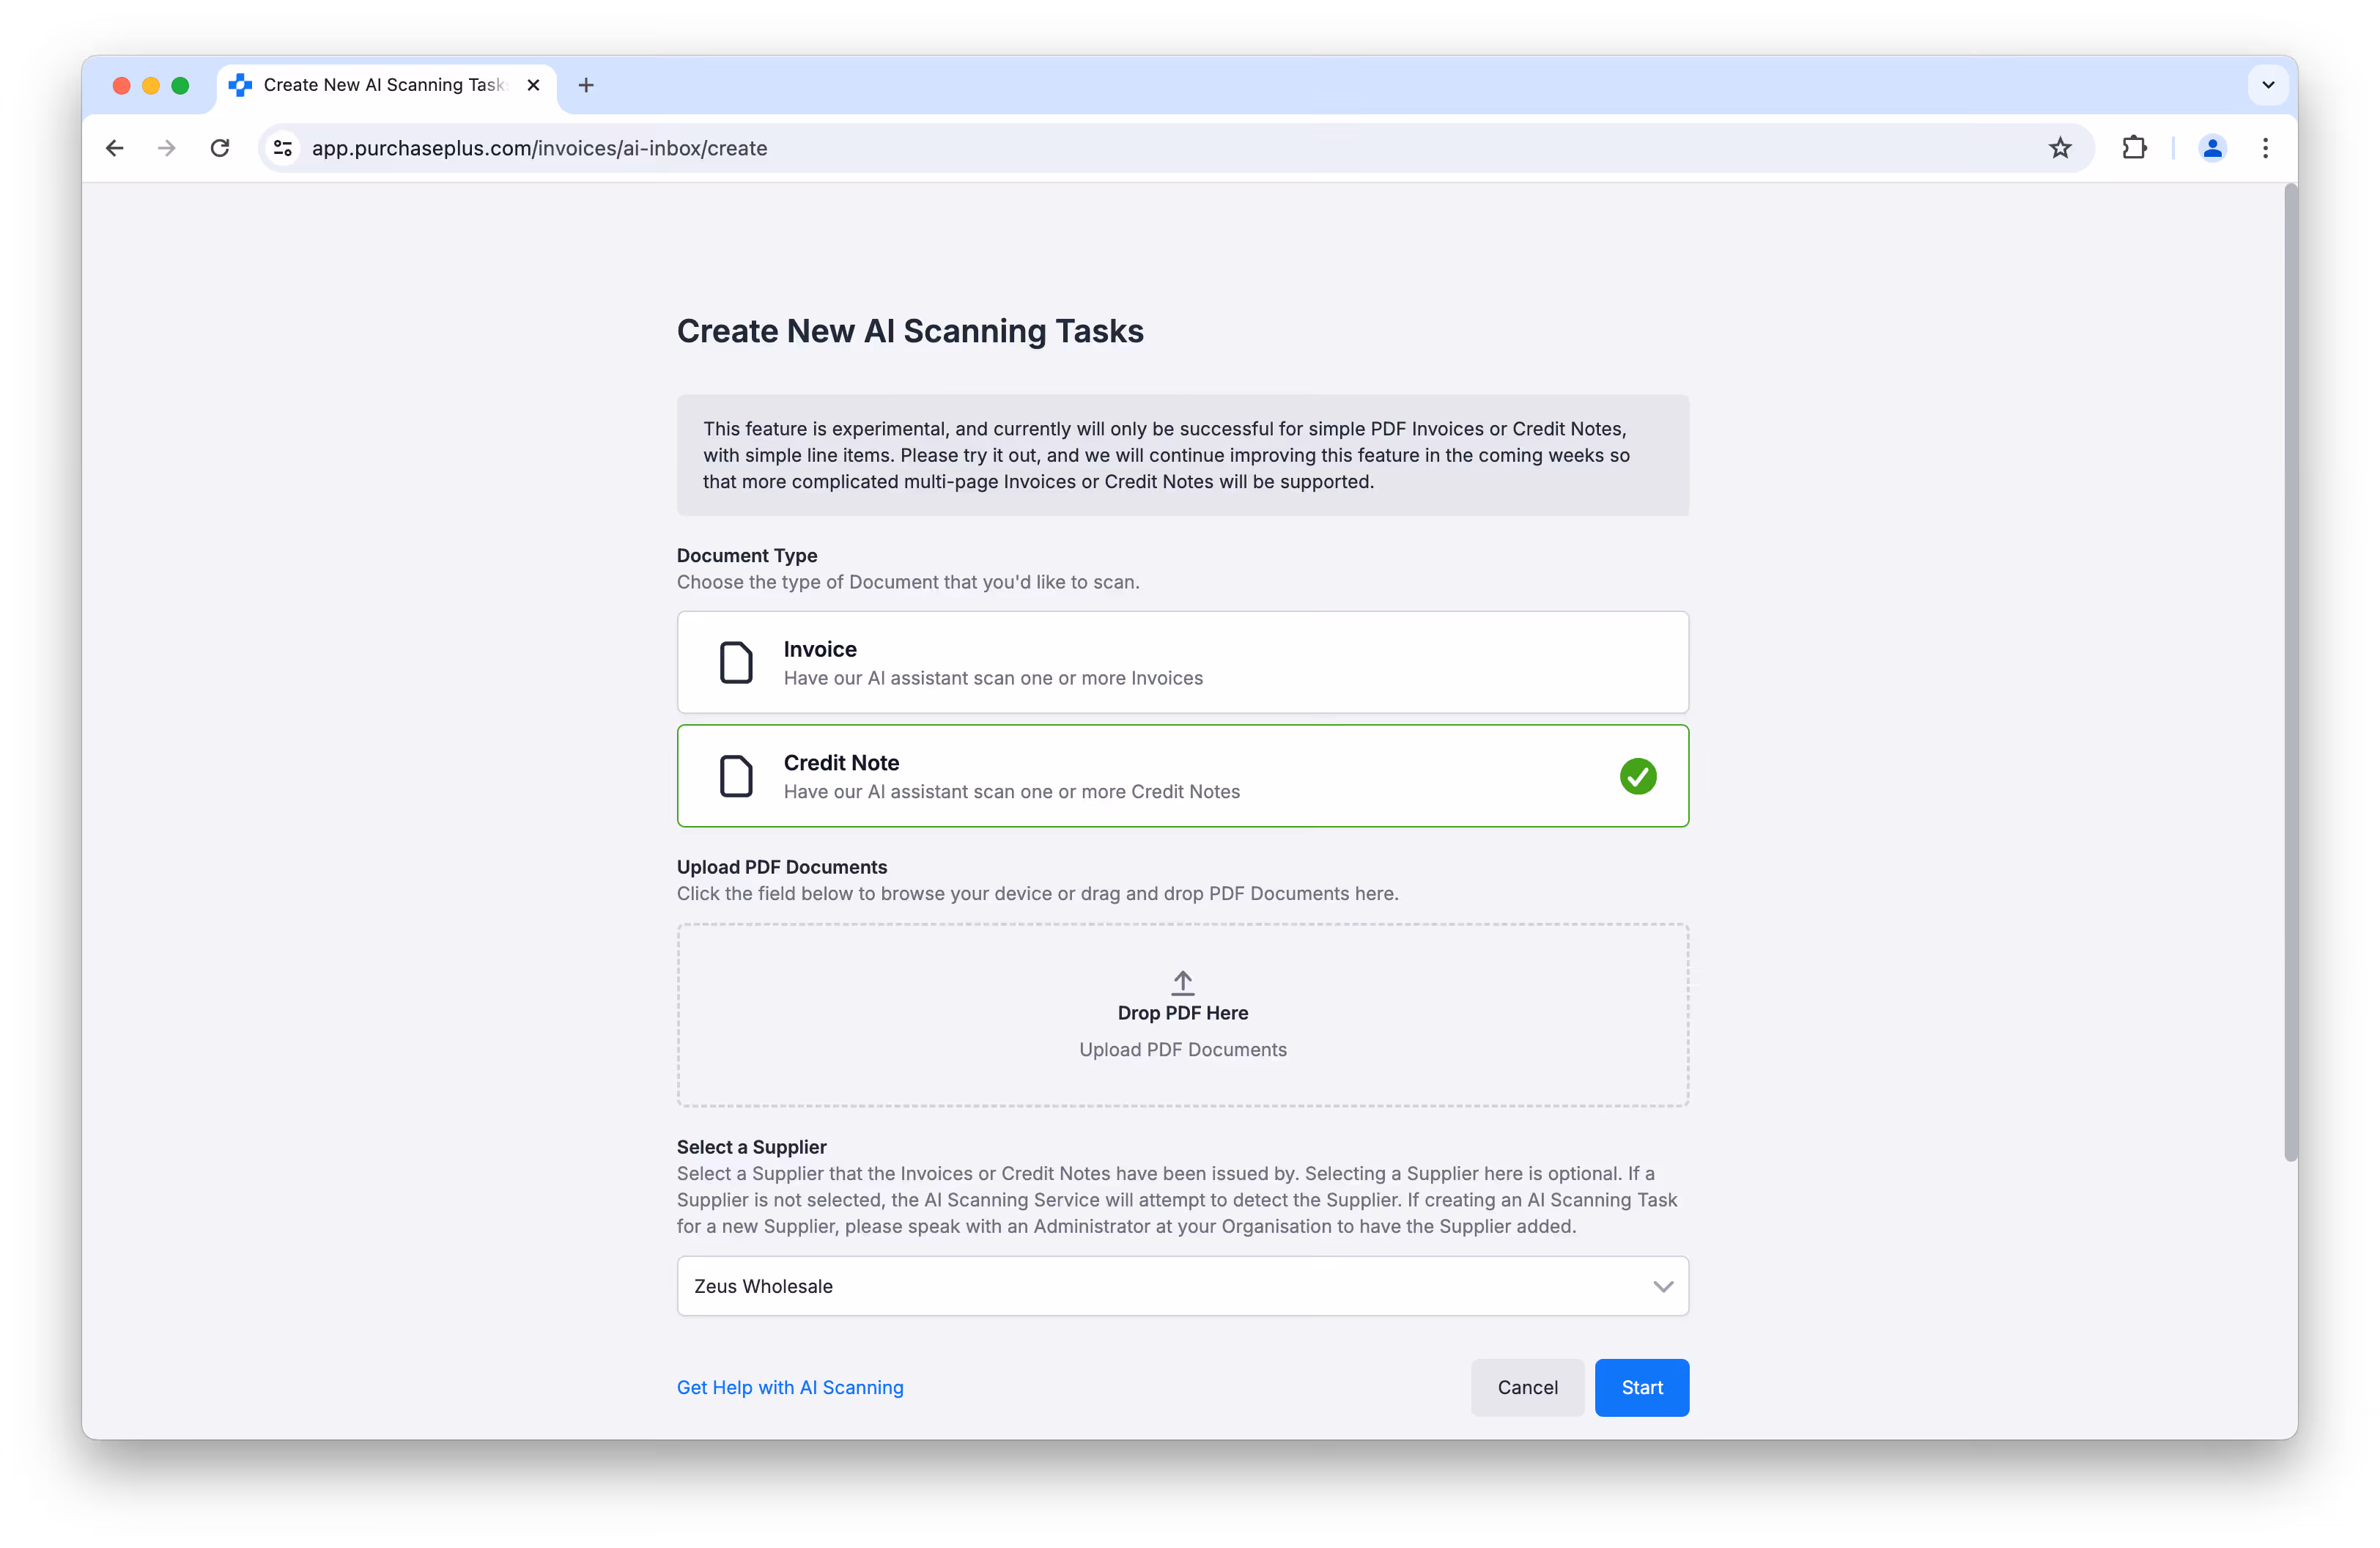This screenshot has height=1548, width=2380.
Task: Open the Chrome profile avatar icon
Action: 2212,148
